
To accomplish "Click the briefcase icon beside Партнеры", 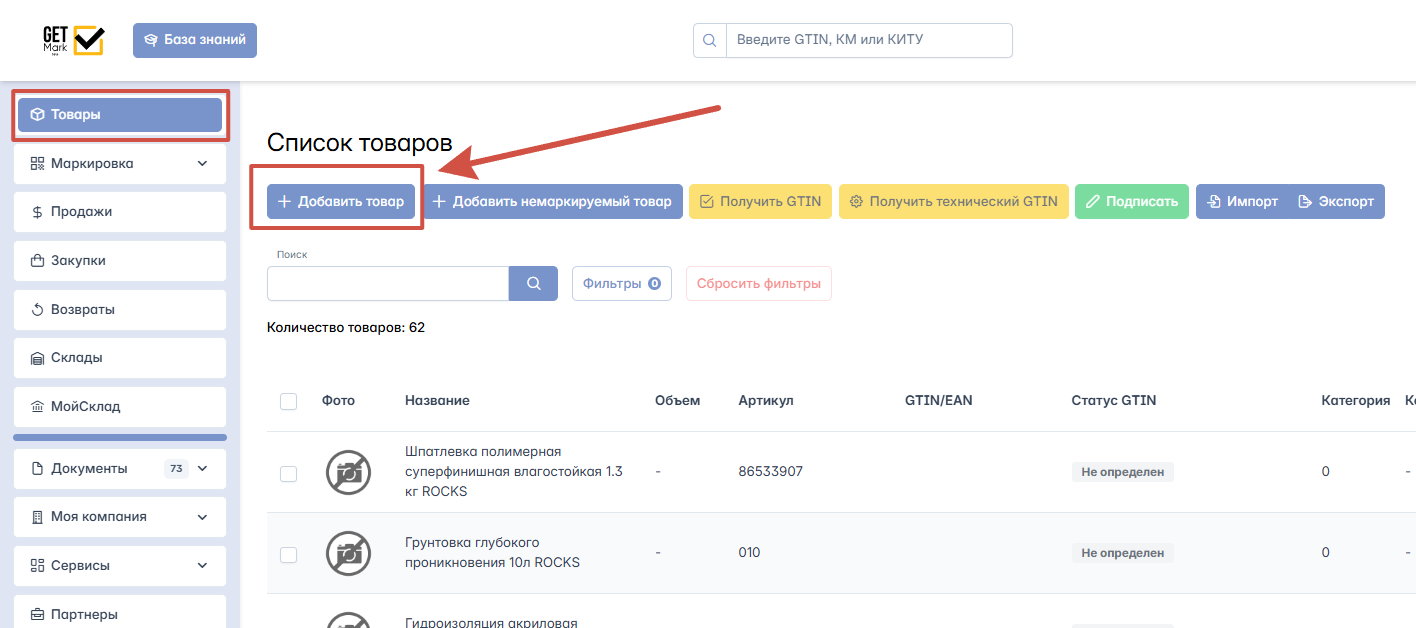I will (x=37, y=615).
